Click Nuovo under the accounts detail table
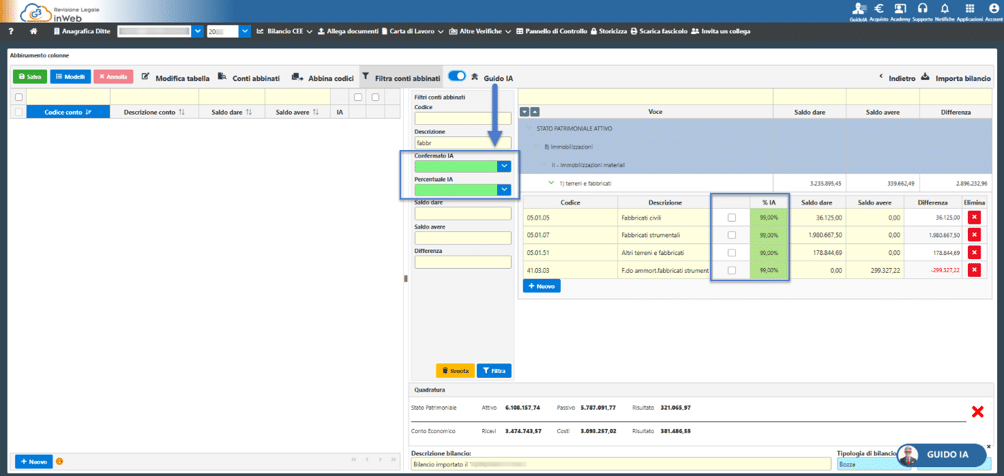 coord(542,286)
